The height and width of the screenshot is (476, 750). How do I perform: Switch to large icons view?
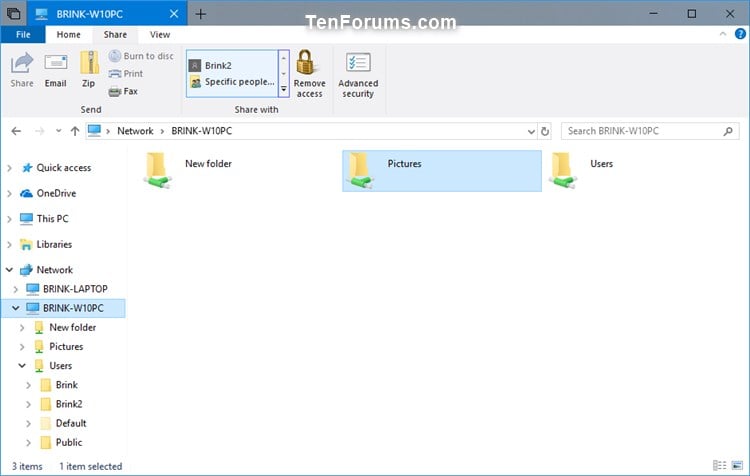click(x=737, y=465)
